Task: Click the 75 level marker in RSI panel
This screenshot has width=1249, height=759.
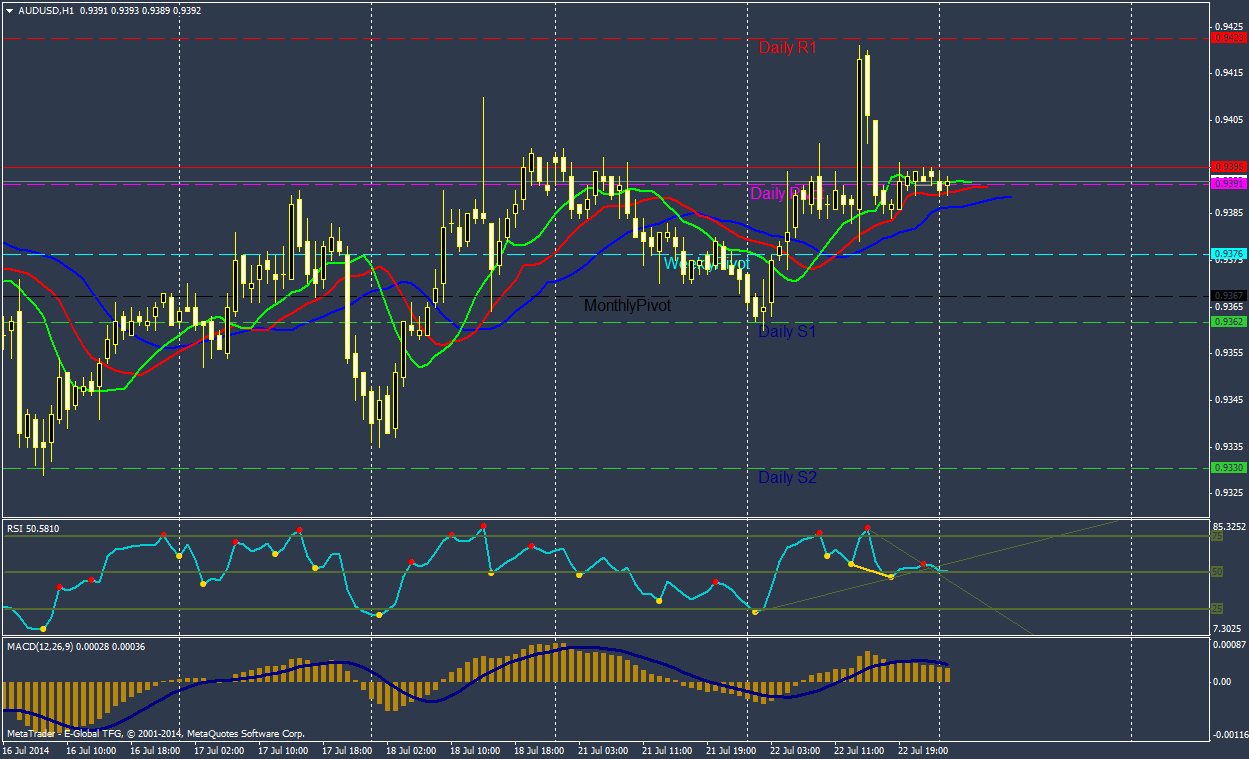Action: point(1217,536)
